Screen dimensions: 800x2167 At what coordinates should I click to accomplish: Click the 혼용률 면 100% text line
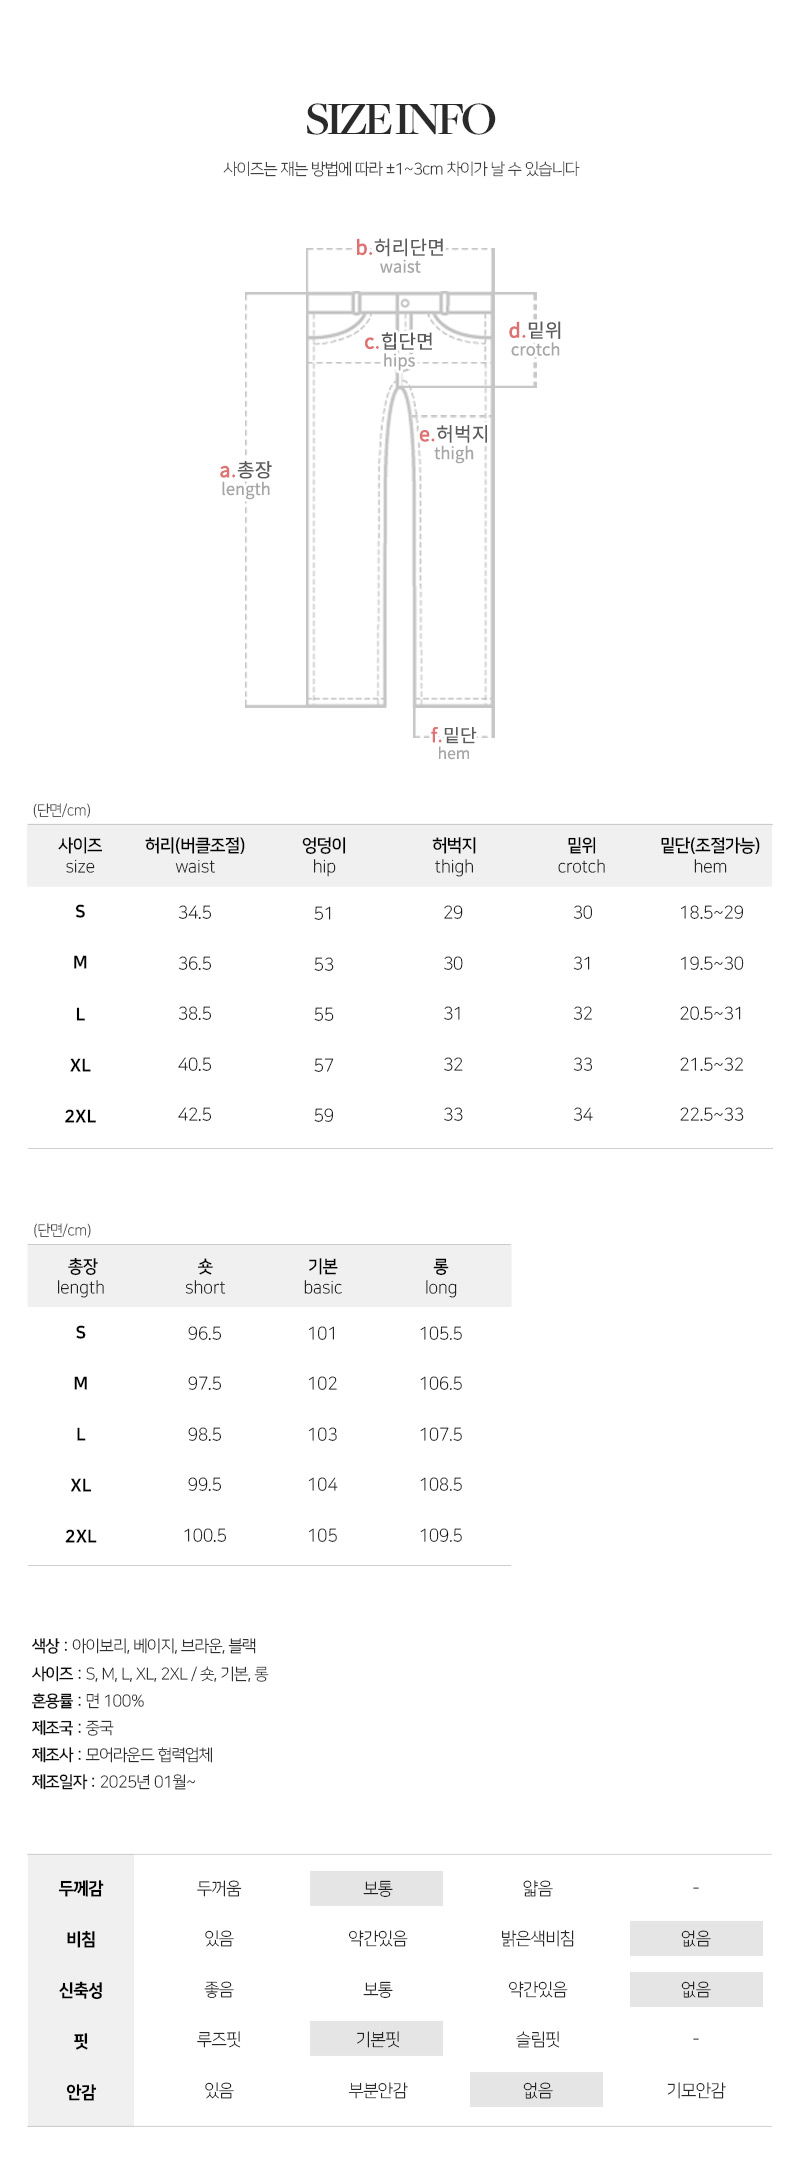pos(89,1700)
